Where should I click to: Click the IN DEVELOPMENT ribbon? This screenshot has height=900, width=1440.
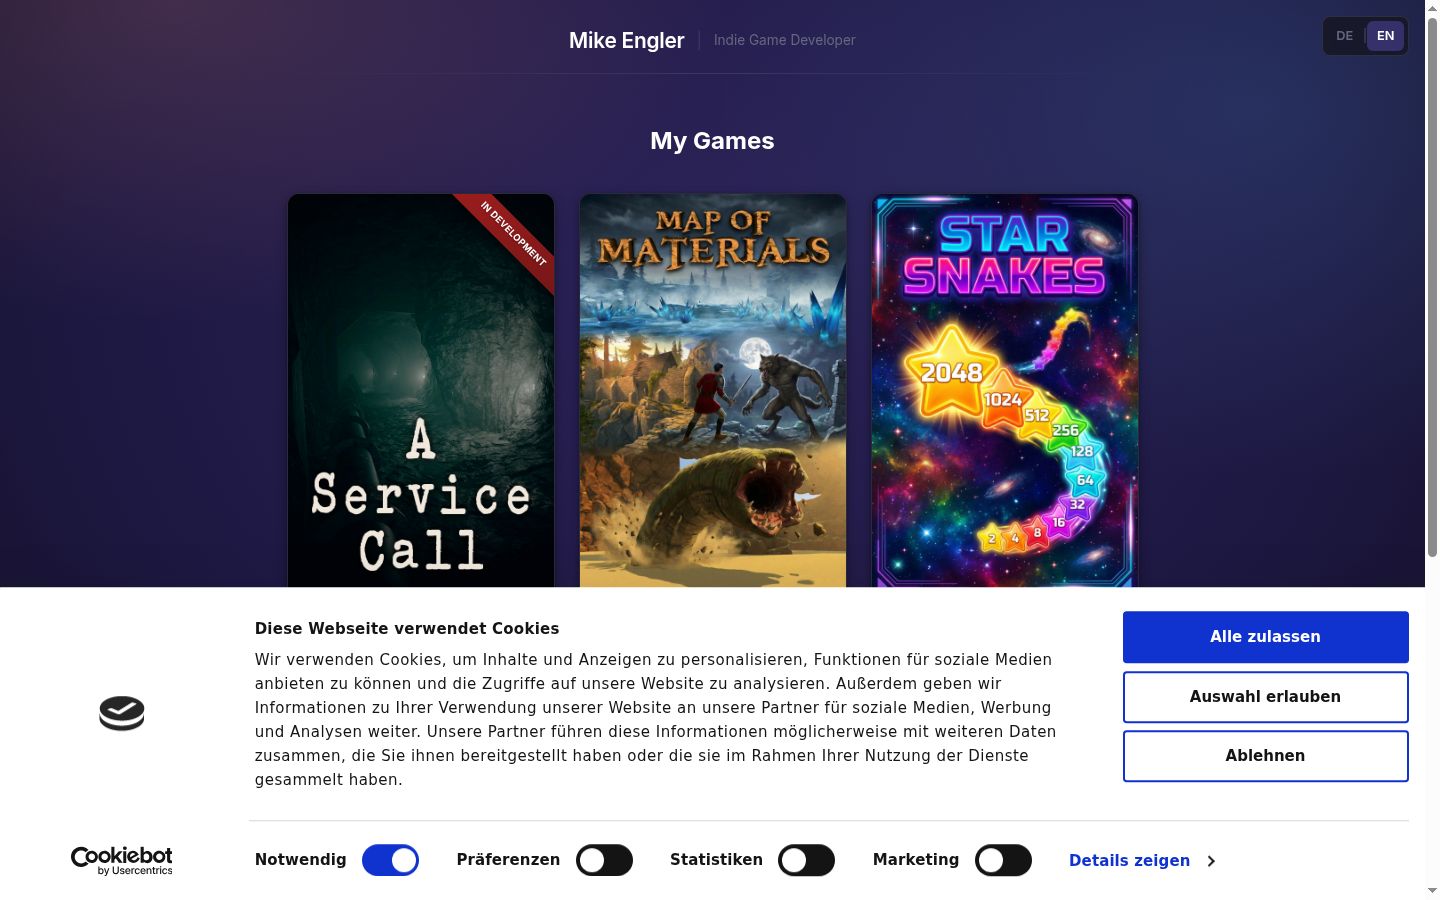tap(513, 235)
